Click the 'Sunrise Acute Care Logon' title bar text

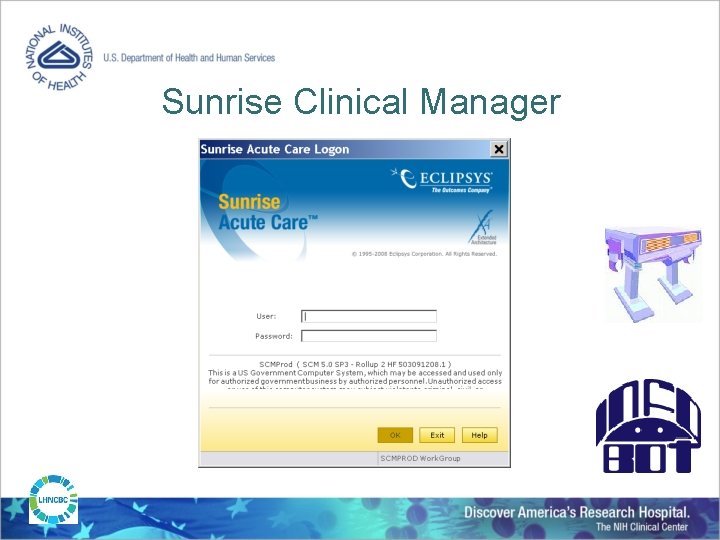[275, 149]
